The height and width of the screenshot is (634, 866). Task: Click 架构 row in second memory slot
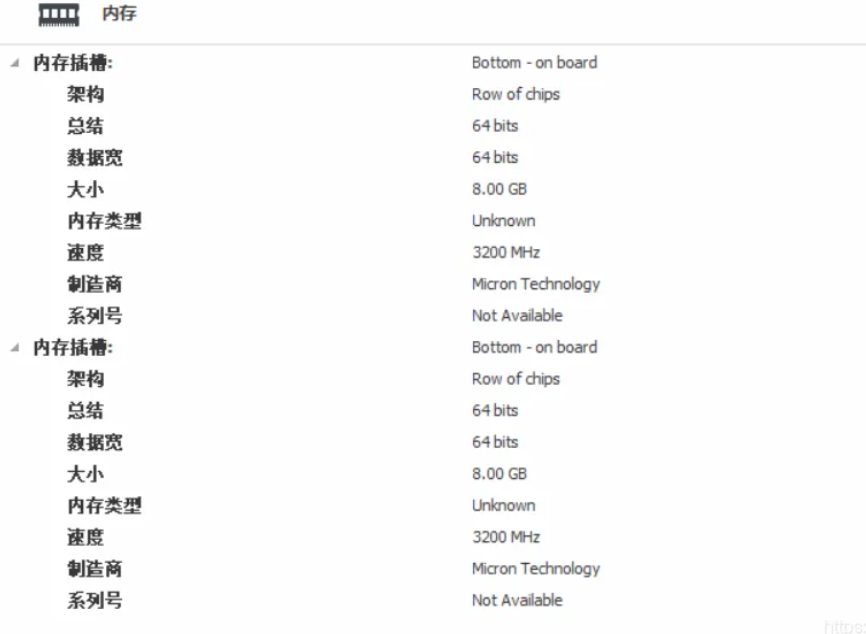pos(85,380)
